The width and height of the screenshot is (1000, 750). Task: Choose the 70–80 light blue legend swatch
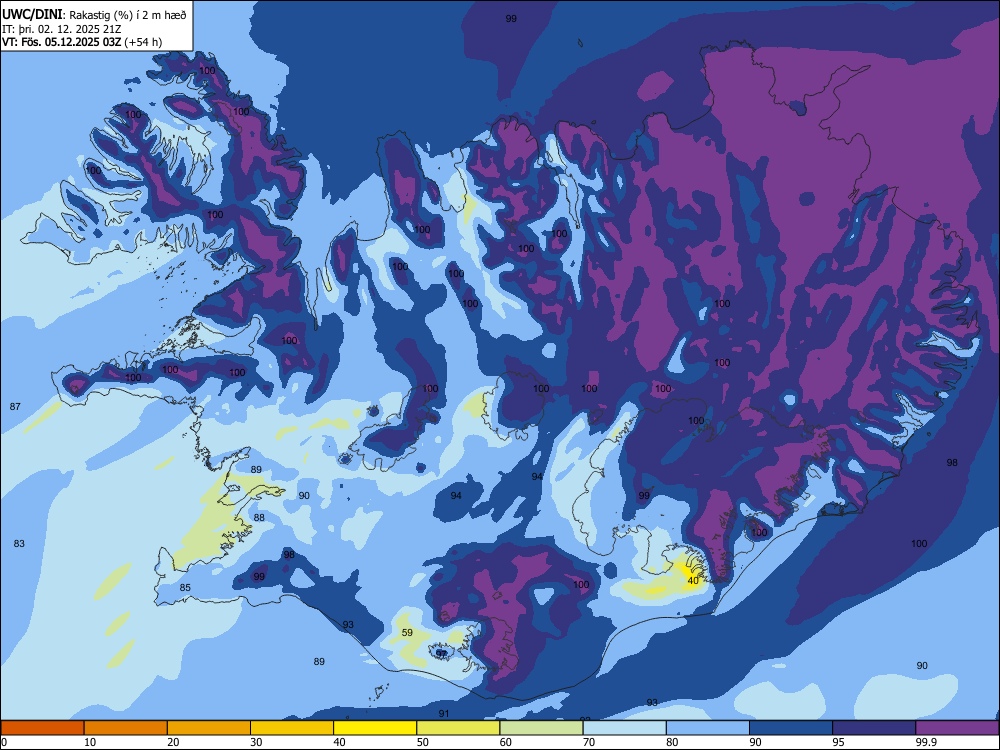624,728
